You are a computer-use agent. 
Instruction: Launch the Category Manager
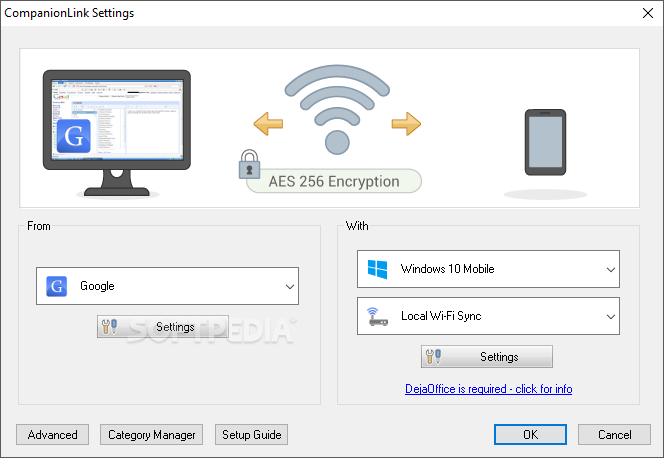(x=152, y=435)
